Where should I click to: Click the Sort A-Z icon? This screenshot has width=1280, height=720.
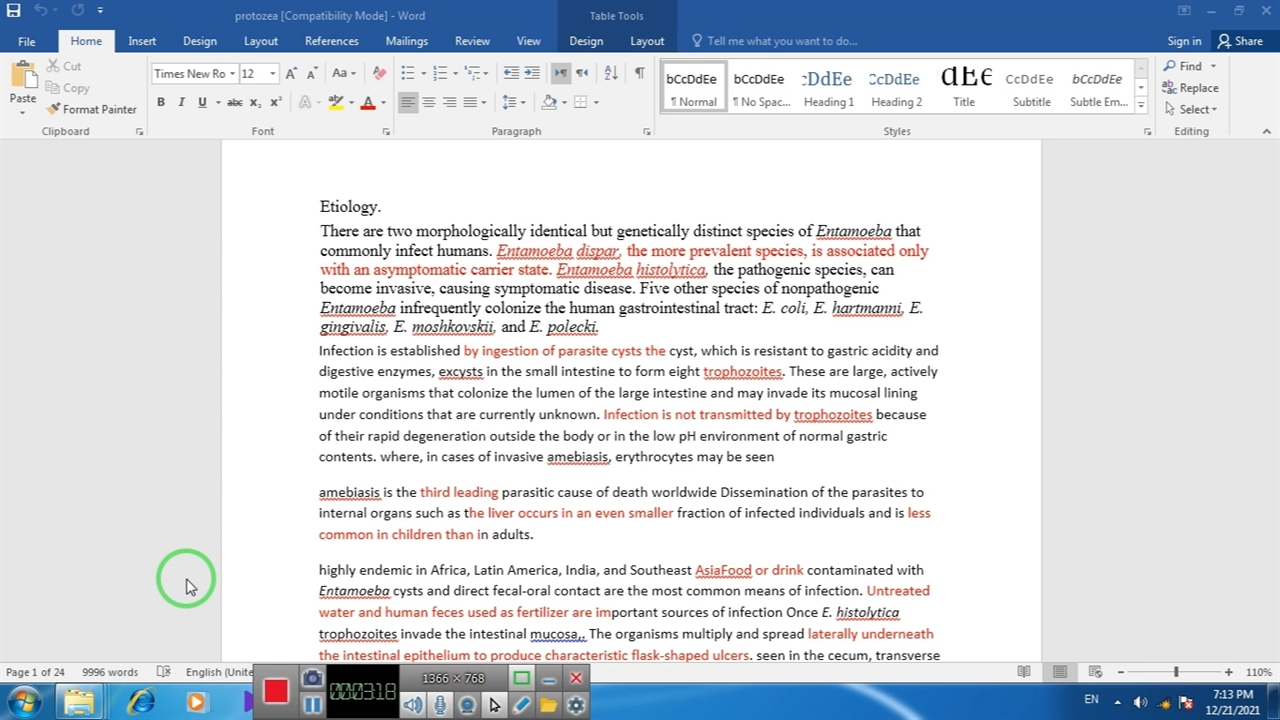(611, 73)
